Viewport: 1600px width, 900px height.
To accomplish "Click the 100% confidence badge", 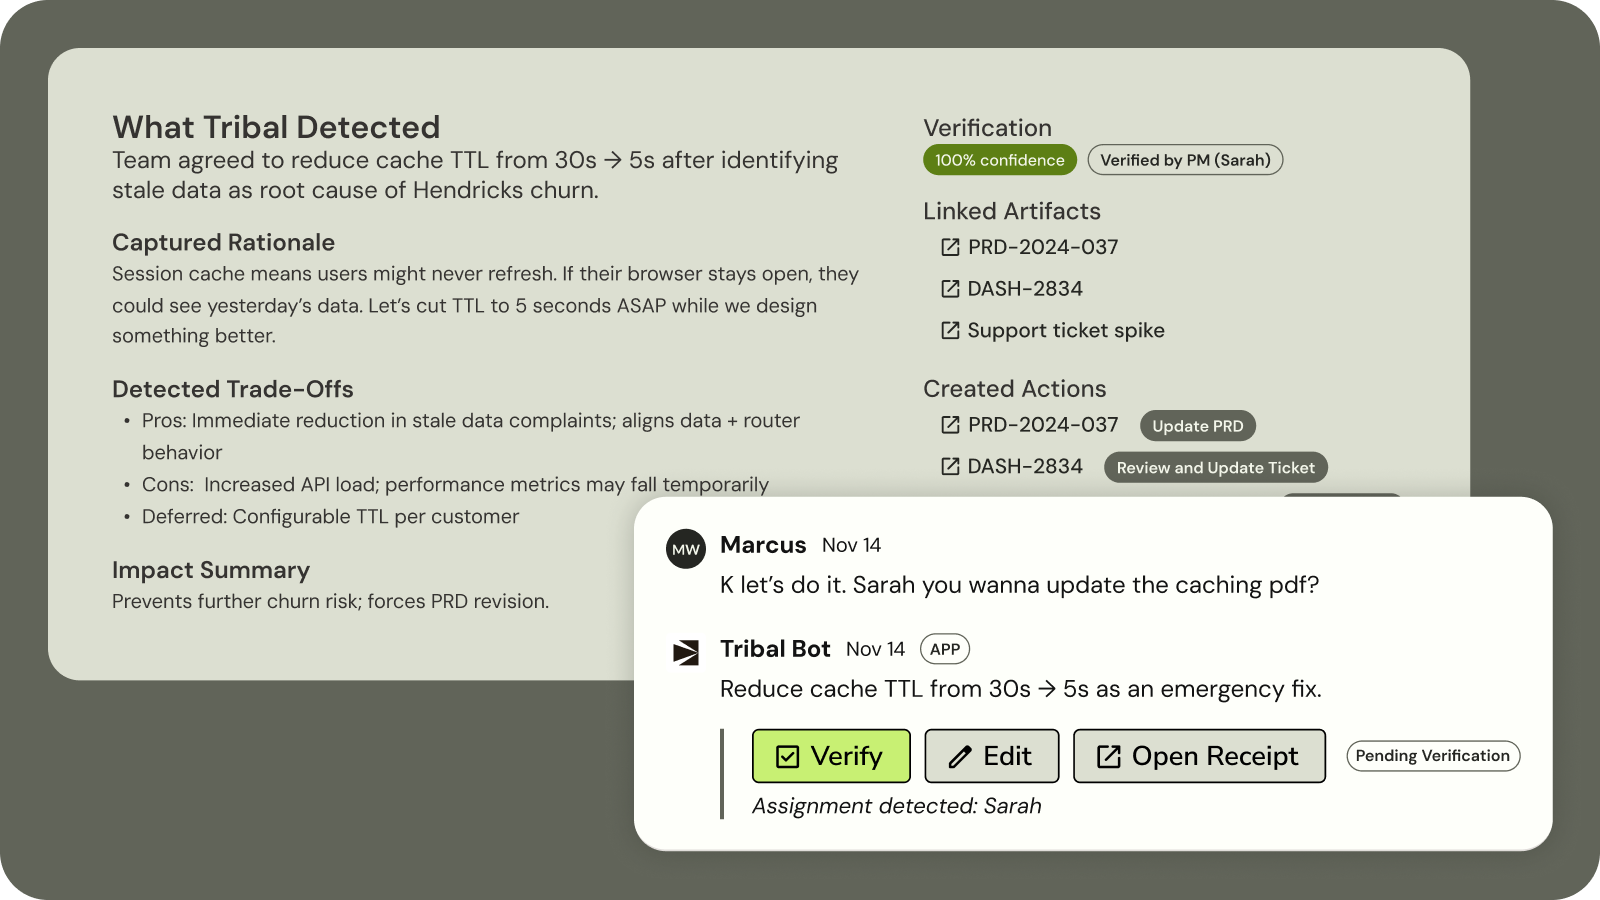I will point(999,159).
